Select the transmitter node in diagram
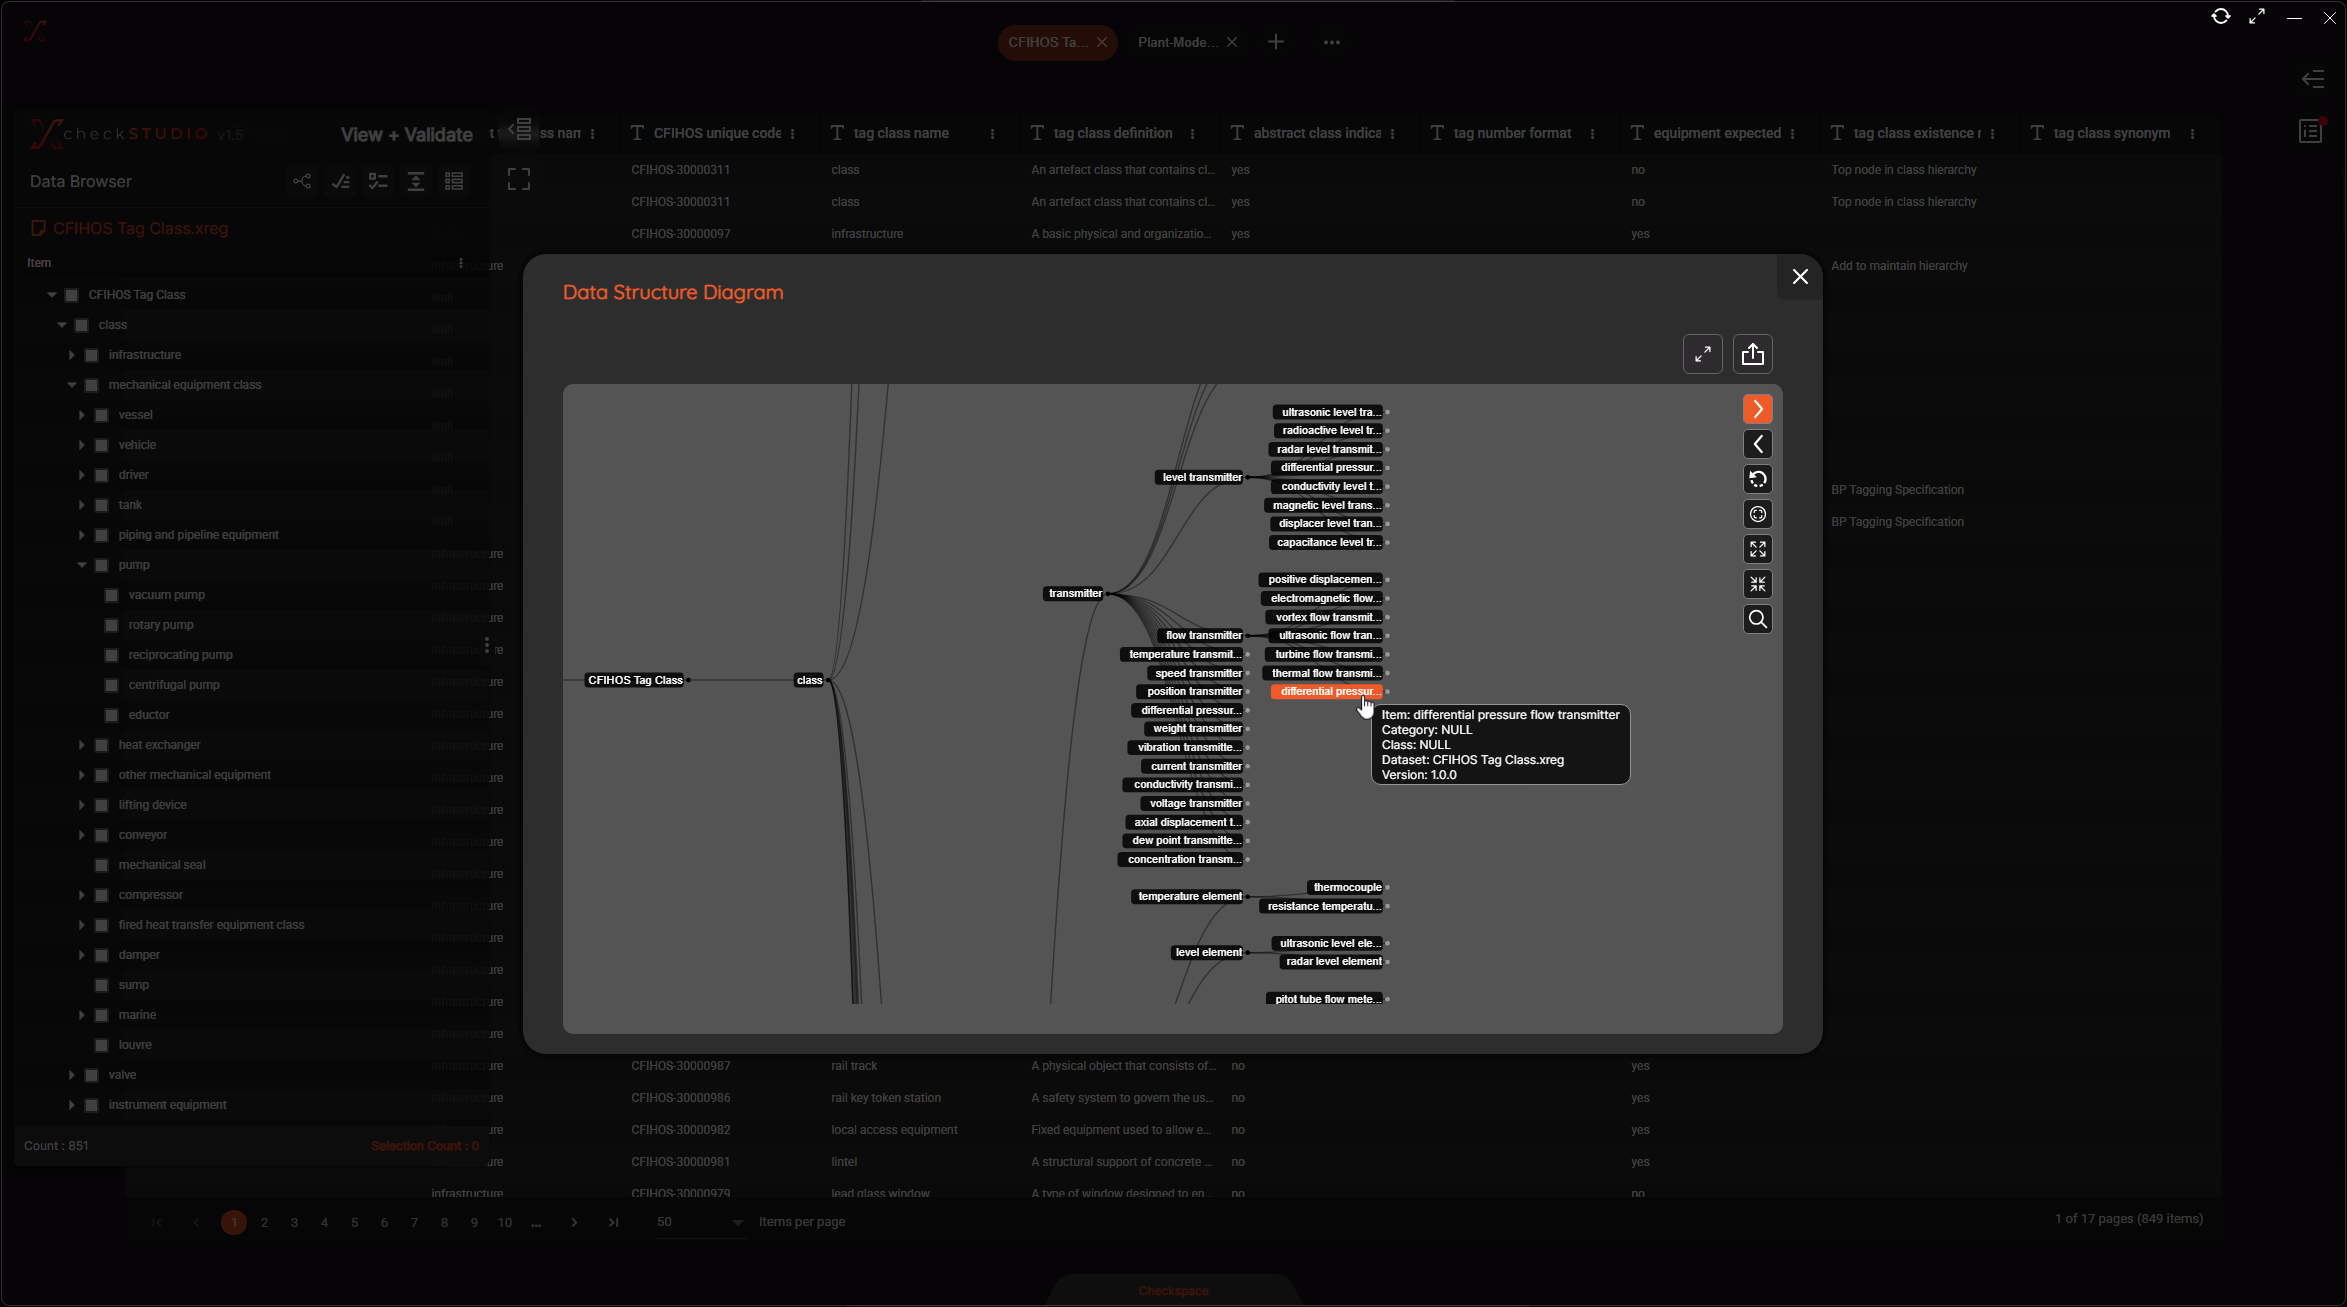The height and width of the screenshot is (1307, 2347). click(x=1075, y=593)
